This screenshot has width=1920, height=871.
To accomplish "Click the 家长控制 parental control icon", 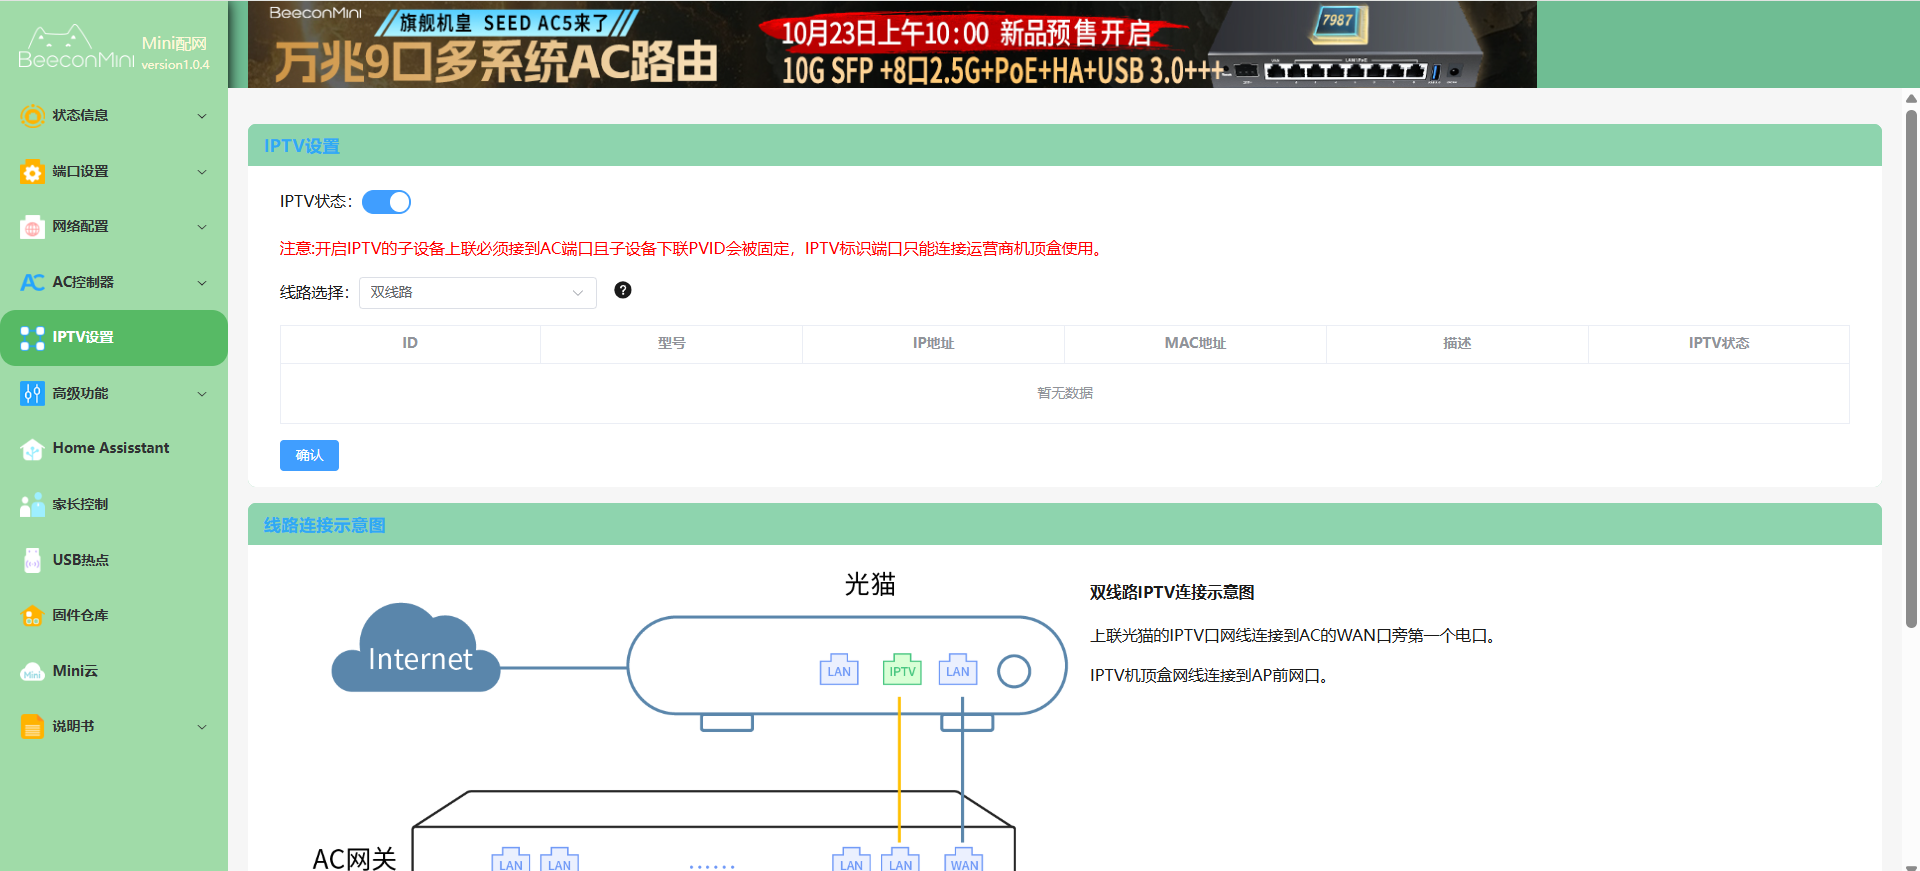I will tap(32, 505).
